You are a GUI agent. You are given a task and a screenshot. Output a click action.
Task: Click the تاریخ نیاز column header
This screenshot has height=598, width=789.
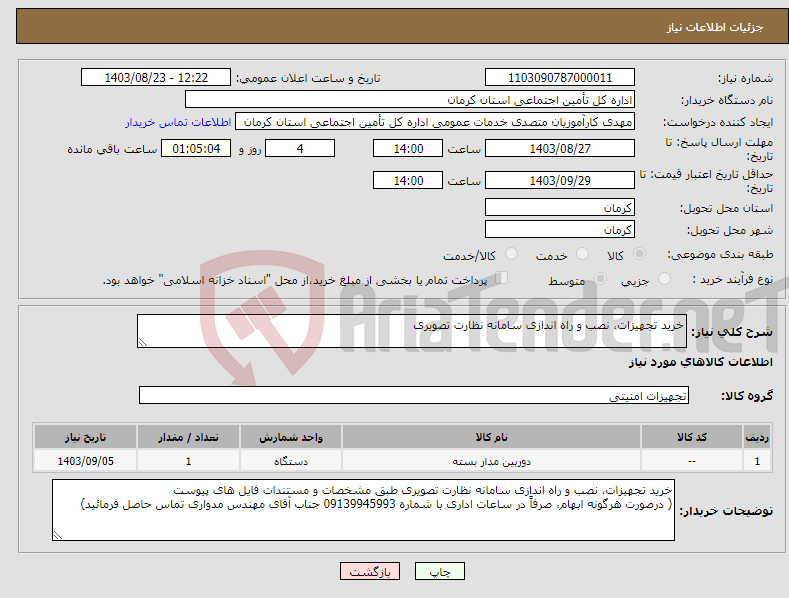(86, 437)
